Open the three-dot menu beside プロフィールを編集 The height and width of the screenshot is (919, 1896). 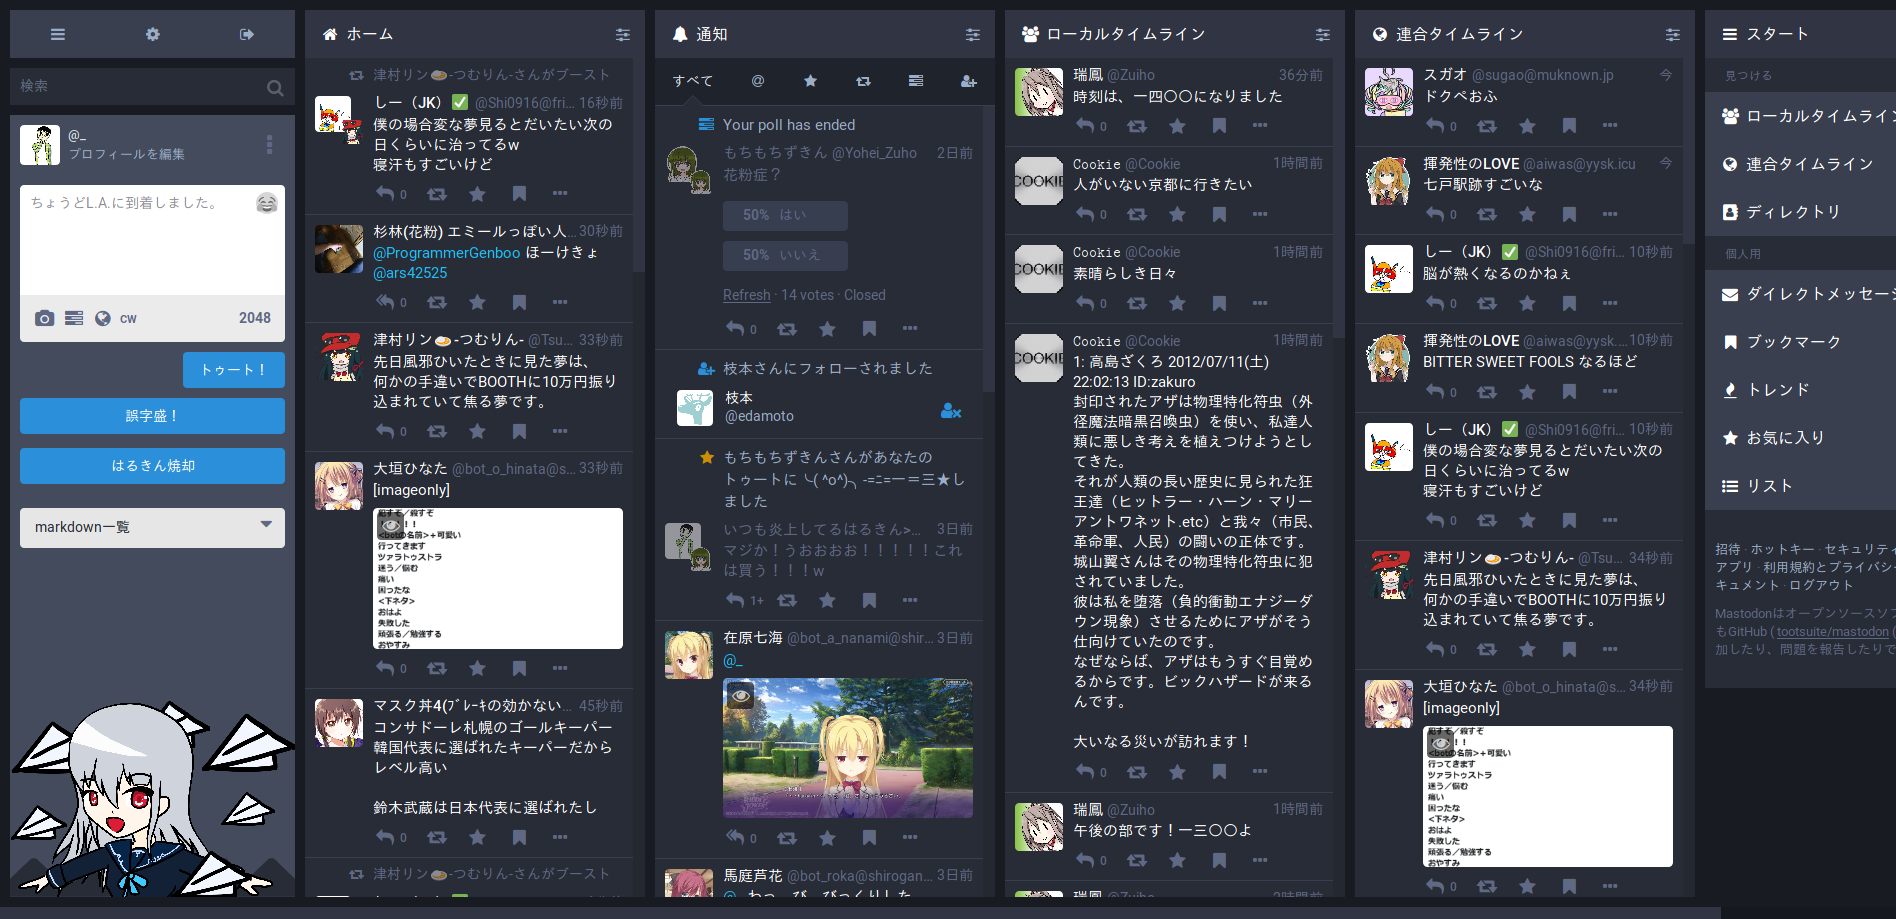[x=269, y=145]
